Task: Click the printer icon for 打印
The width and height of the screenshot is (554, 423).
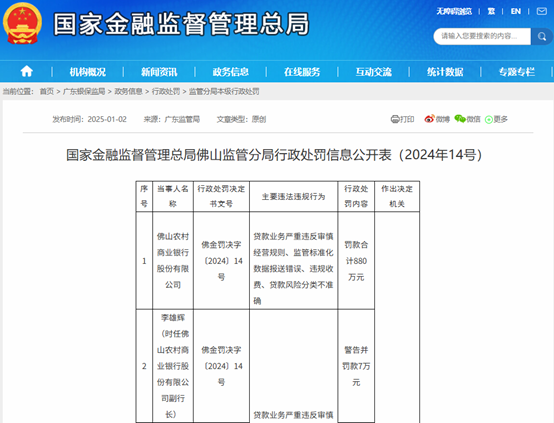Action: click(395, 119)
